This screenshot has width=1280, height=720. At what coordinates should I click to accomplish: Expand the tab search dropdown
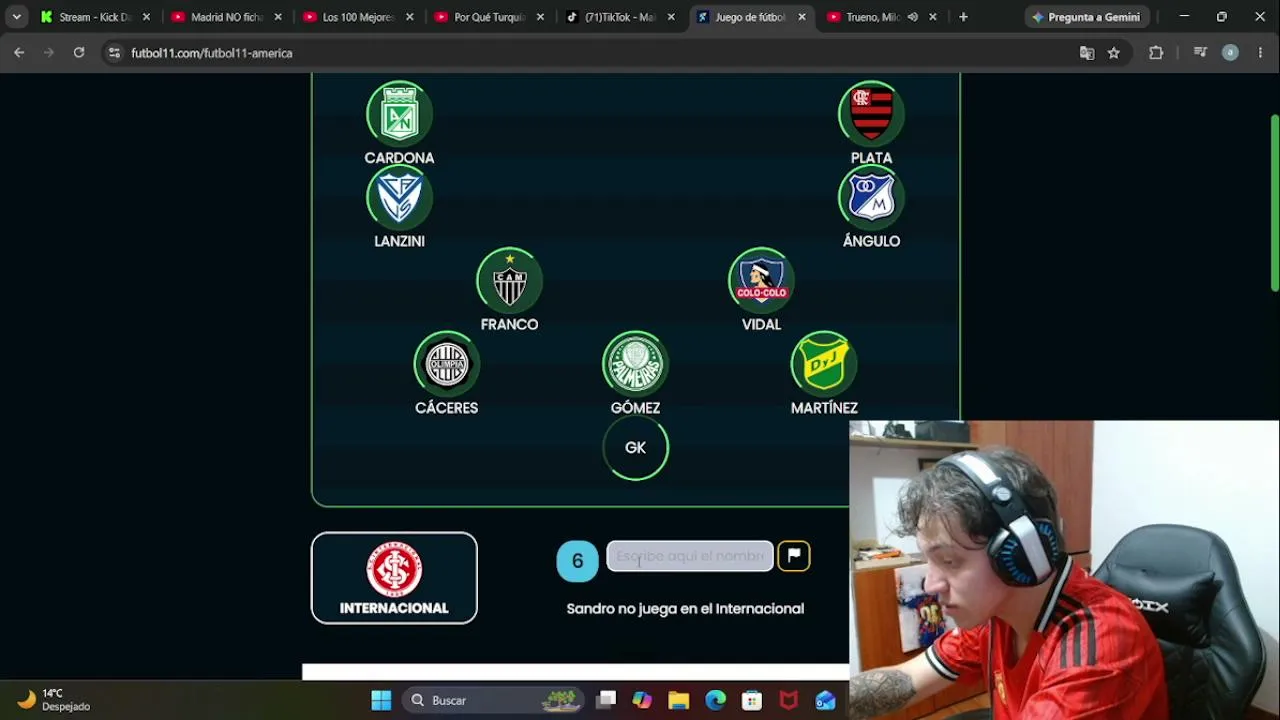click(x=17, y=17)
